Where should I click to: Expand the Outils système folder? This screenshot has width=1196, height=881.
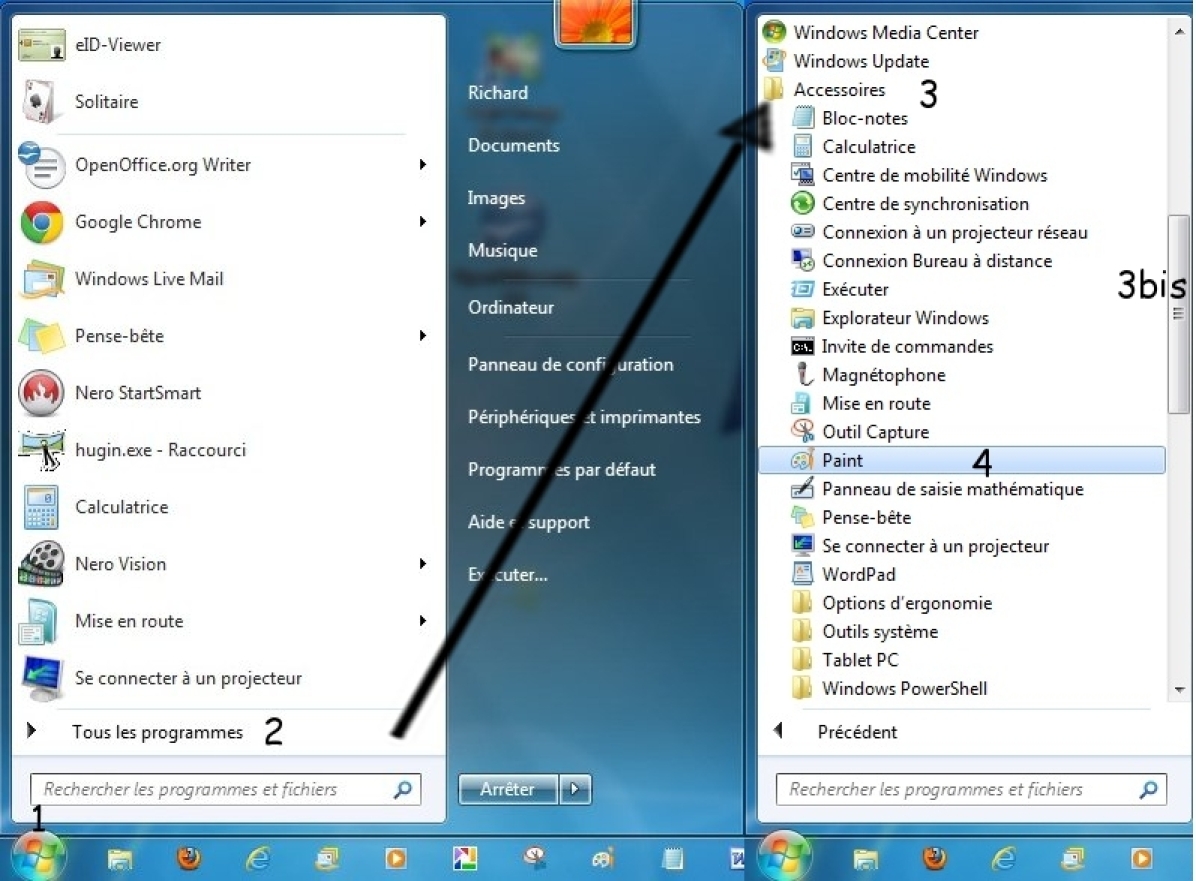(x=879, y=632)
